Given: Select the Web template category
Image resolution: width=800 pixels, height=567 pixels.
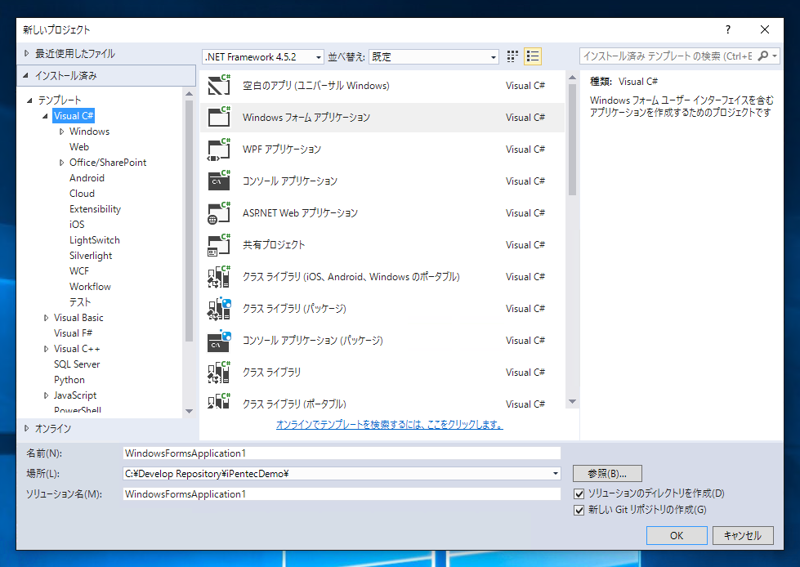Looking at the screenshot, I should (79, 147).
